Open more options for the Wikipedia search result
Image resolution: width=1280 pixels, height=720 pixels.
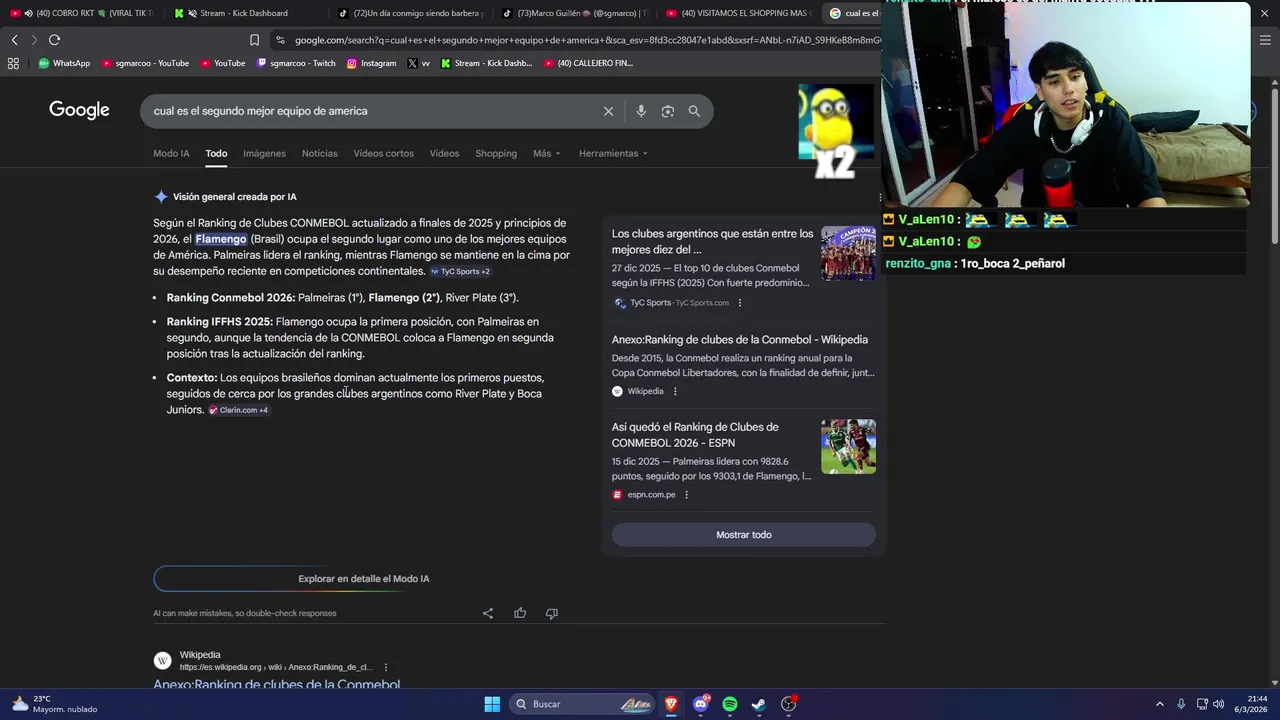[x=385, y=667]
